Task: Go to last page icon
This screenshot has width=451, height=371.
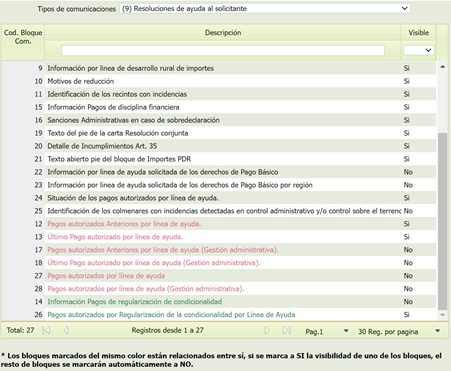Action: pyautogui.click(x=287, y=330)
